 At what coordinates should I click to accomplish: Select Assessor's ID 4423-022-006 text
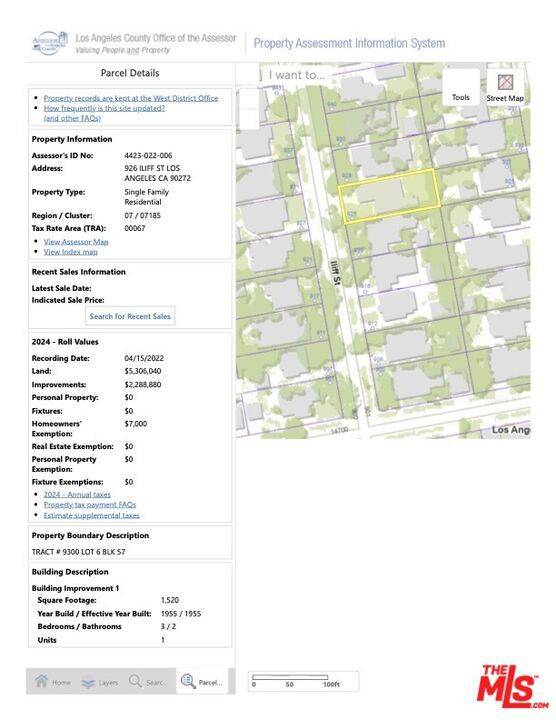(148, 155)
